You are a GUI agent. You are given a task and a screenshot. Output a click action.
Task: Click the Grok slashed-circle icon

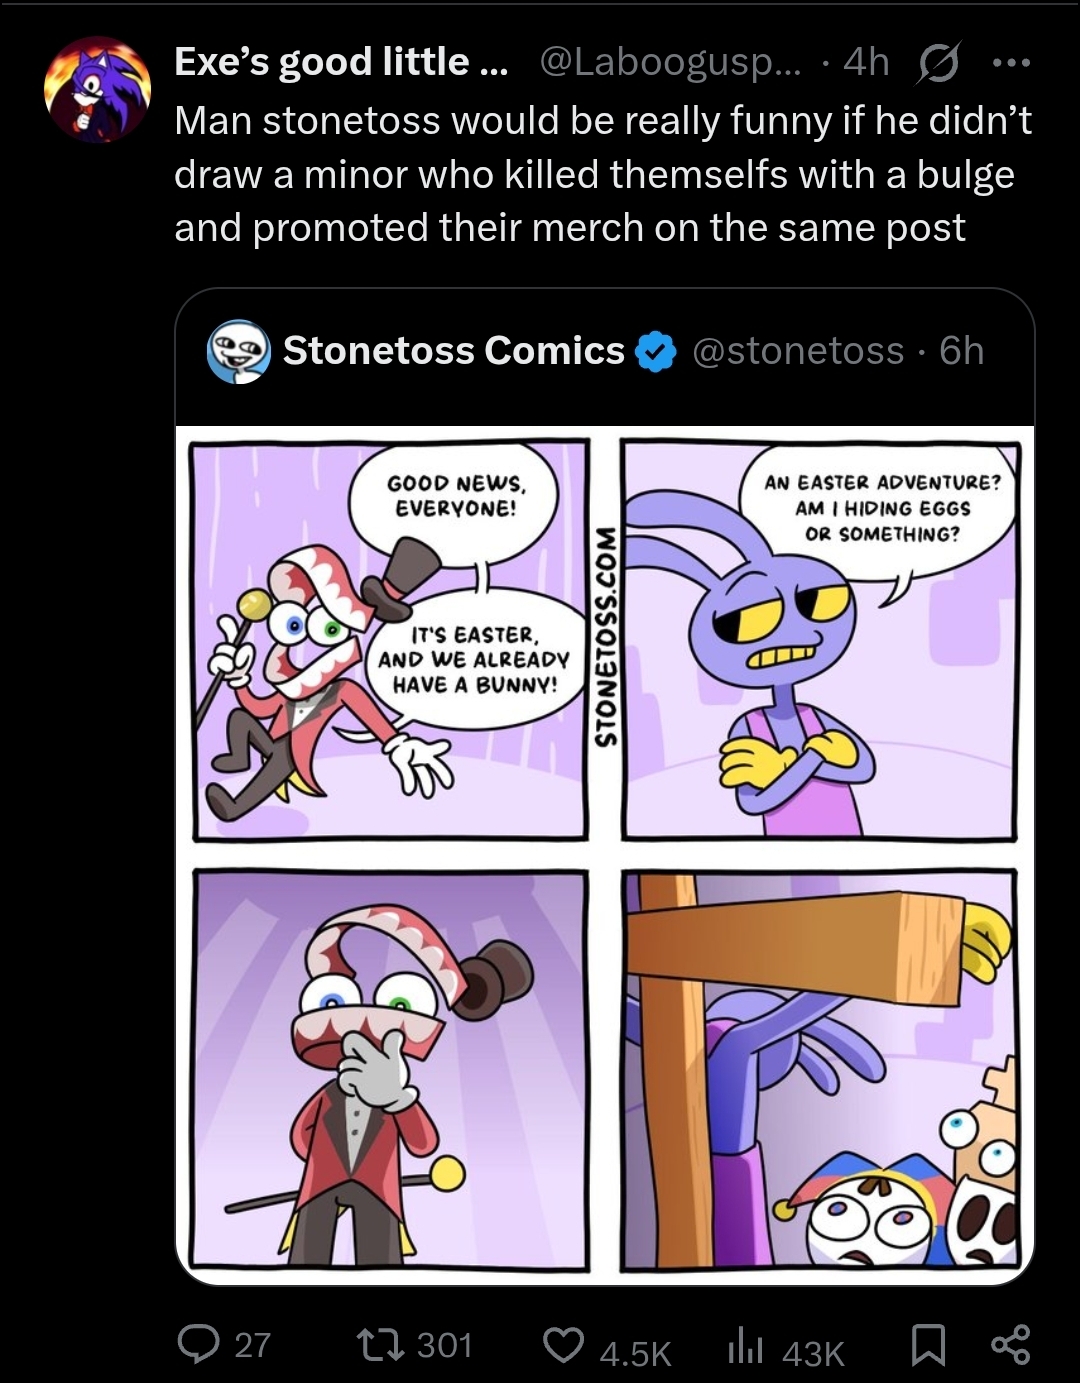939,63
